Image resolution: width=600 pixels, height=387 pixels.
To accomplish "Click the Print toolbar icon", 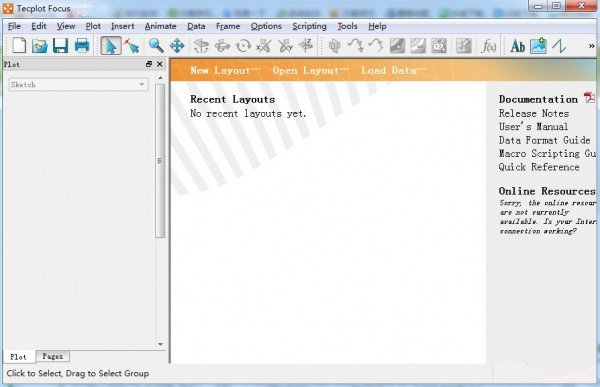I will coord(82,46).
